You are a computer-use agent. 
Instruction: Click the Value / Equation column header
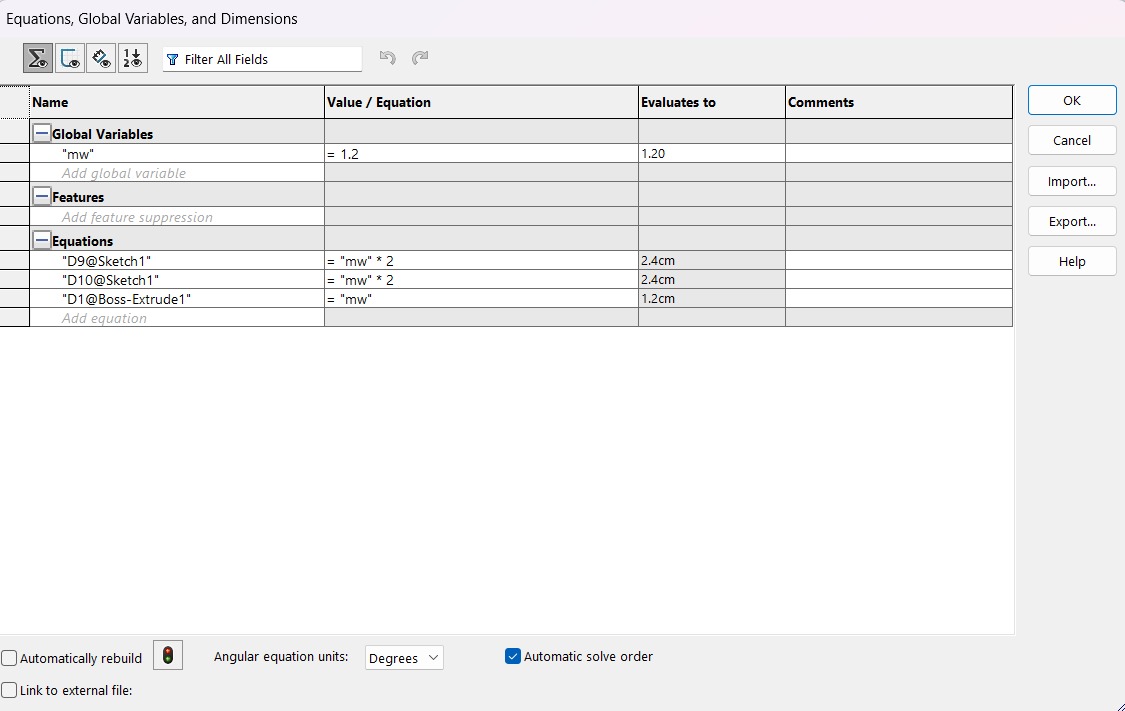coord(481,102)
